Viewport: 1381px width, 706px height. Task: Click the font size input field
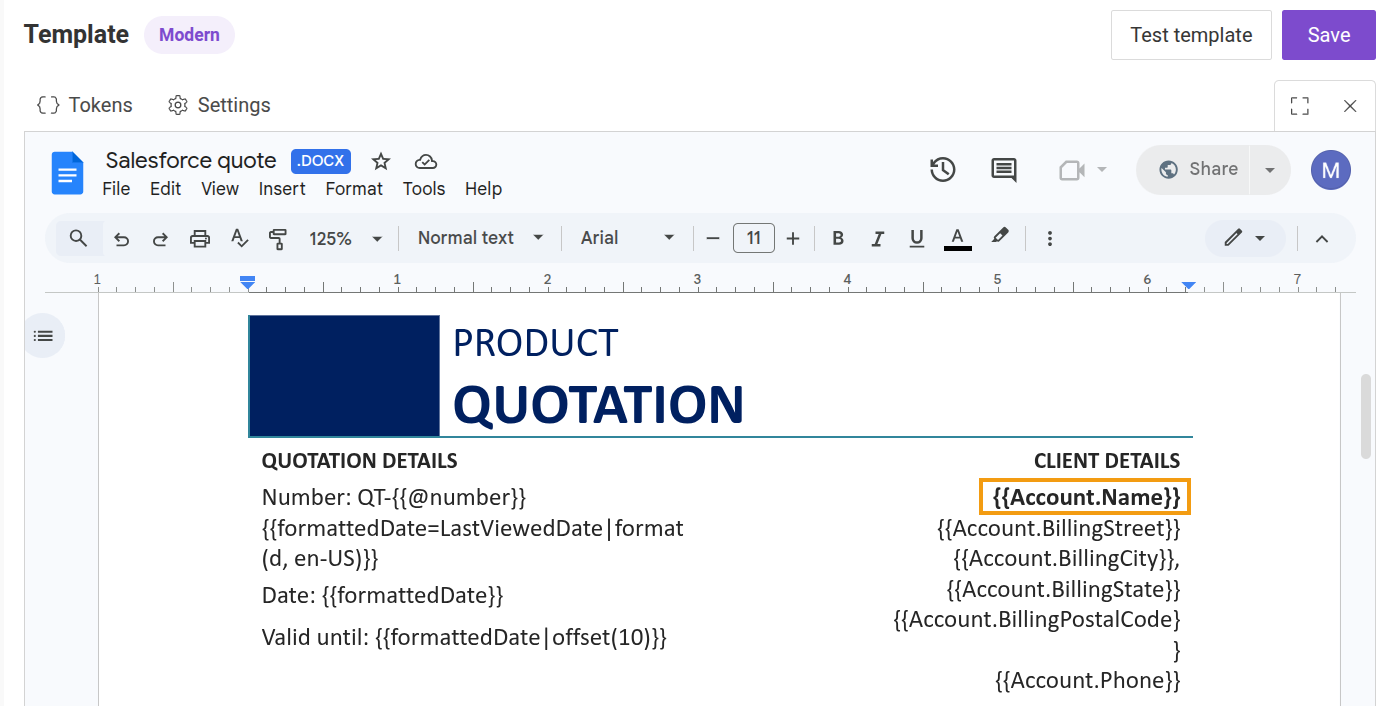point(754,238)
